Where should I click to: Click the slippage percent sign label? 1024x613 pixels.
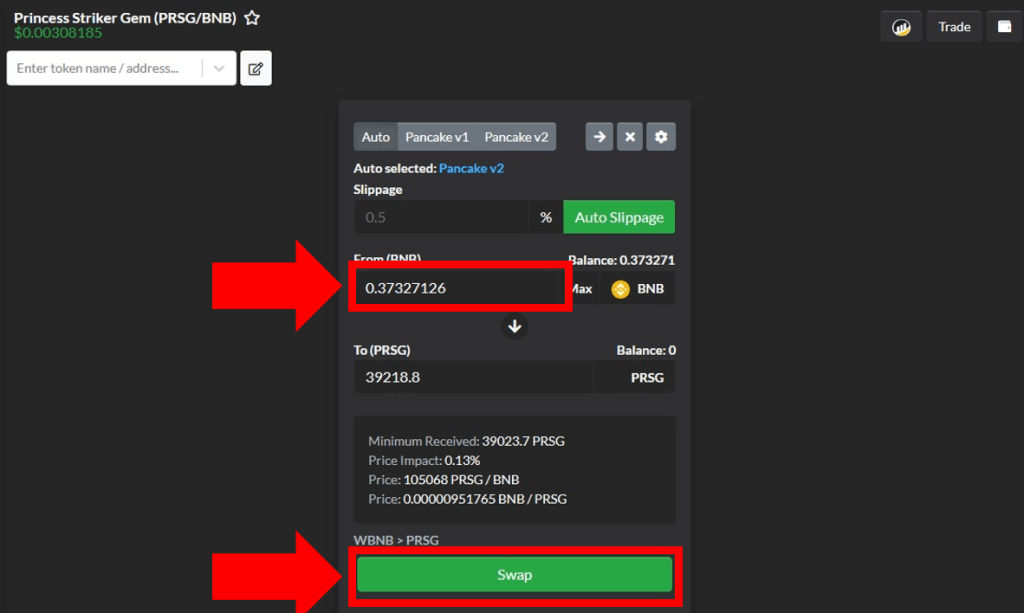(546, 217)
